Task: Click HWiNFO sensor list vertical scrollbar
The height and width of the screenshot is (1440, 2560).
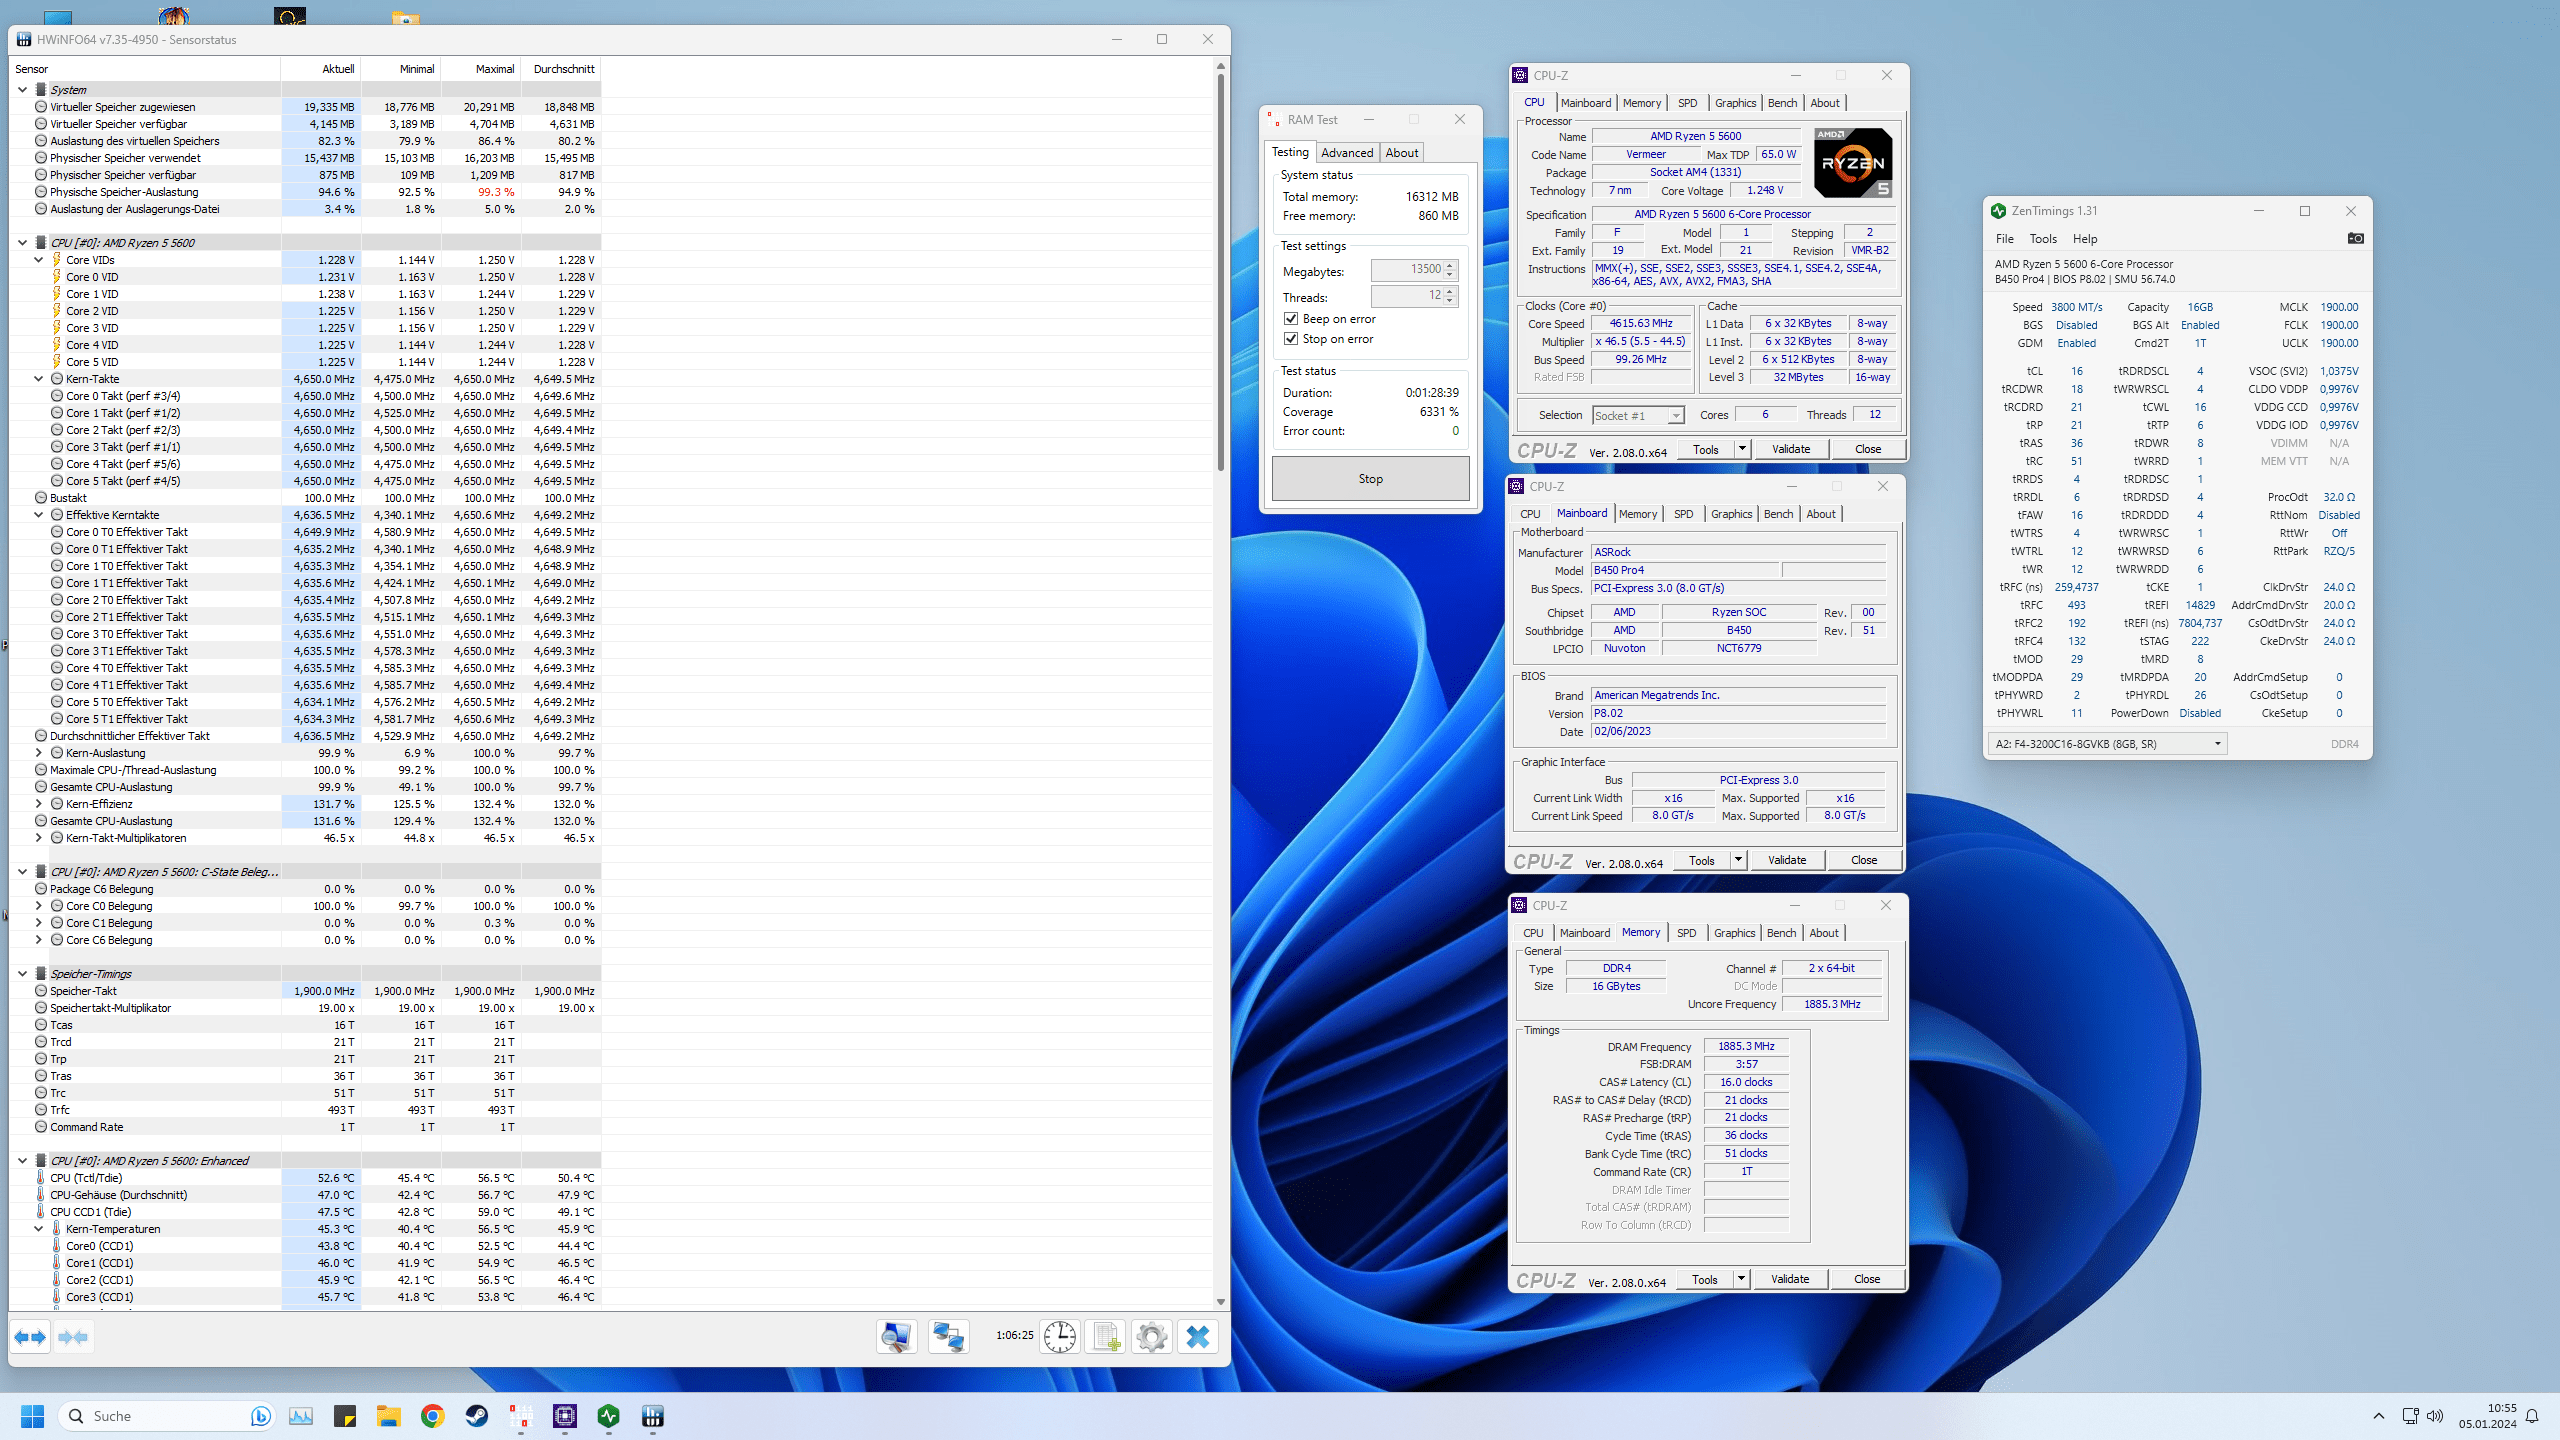Action: point(1220,270)
